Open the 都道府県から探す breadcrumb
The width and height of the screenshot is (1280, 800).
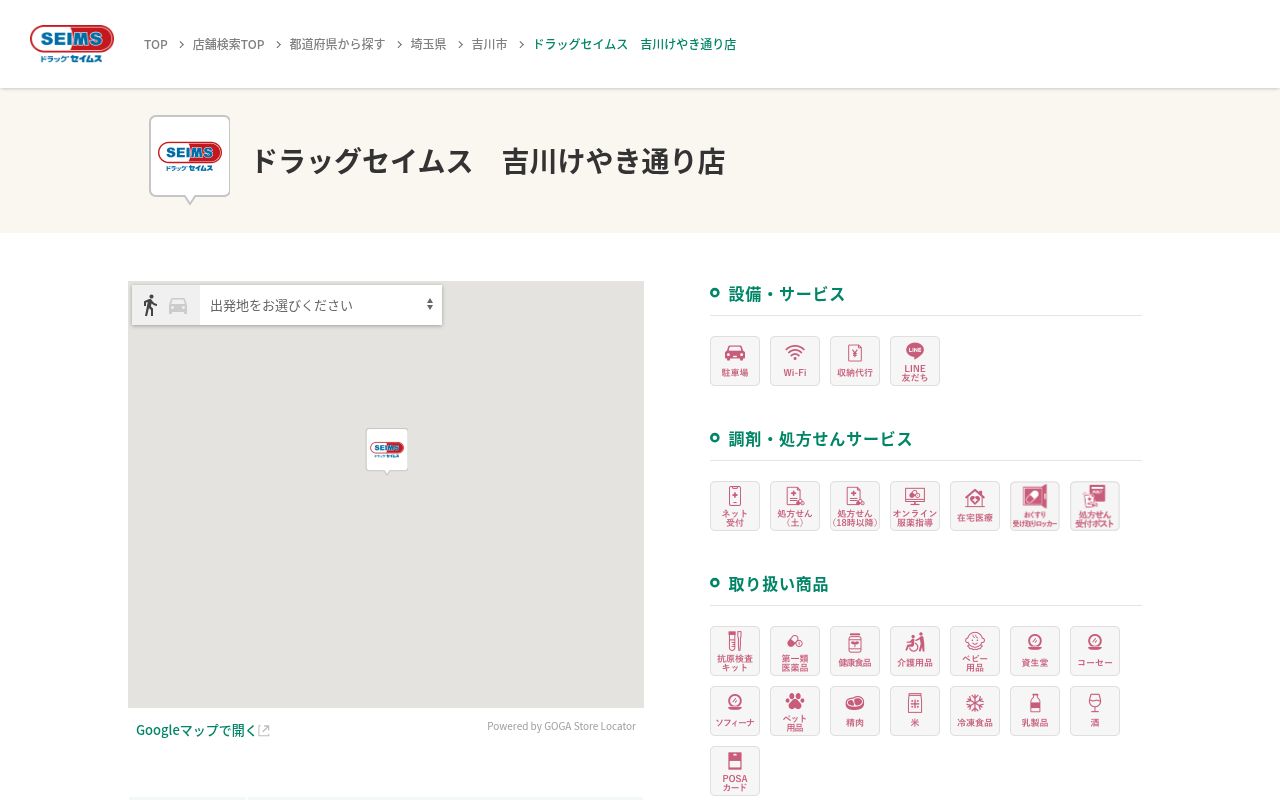(337, 44)
